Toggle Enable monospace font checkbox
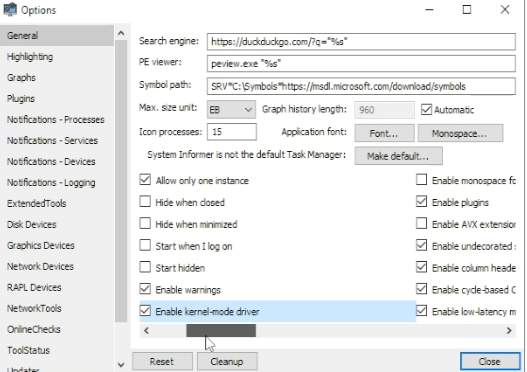Image resolution: width=527 pixels, height=372 pixels. pyautogui.click(x=421, y=180)
